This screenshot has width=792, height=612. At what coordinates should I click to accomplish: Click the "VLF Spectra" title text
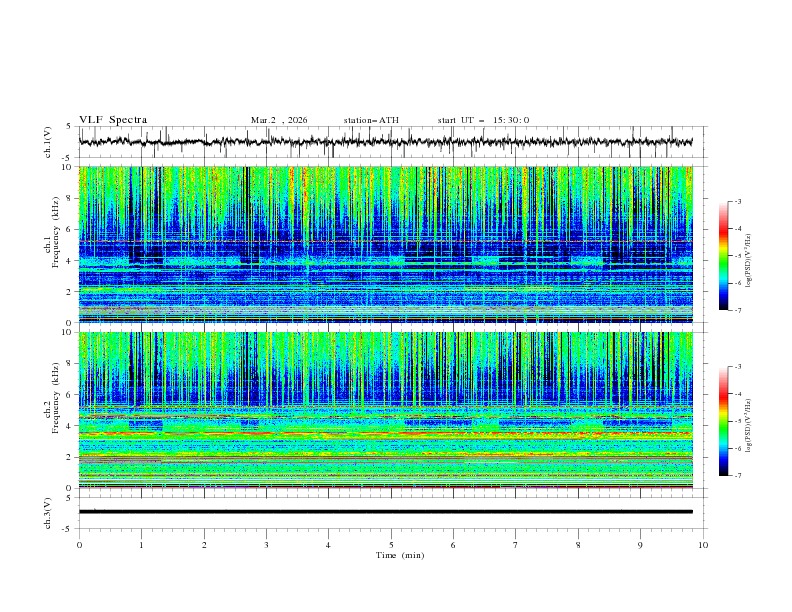click(113, 120)
